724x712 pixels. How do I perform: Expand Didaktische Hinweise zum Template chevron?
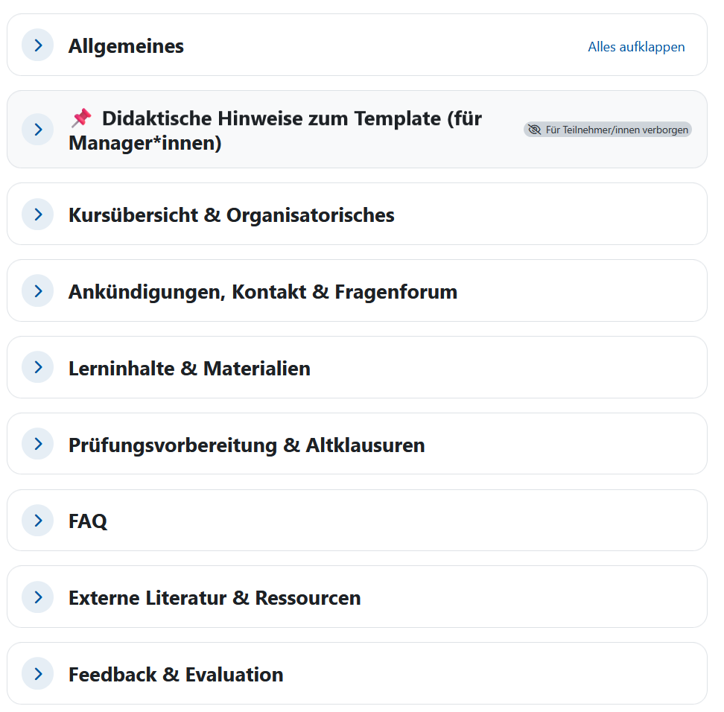click(x=37, y=130)
